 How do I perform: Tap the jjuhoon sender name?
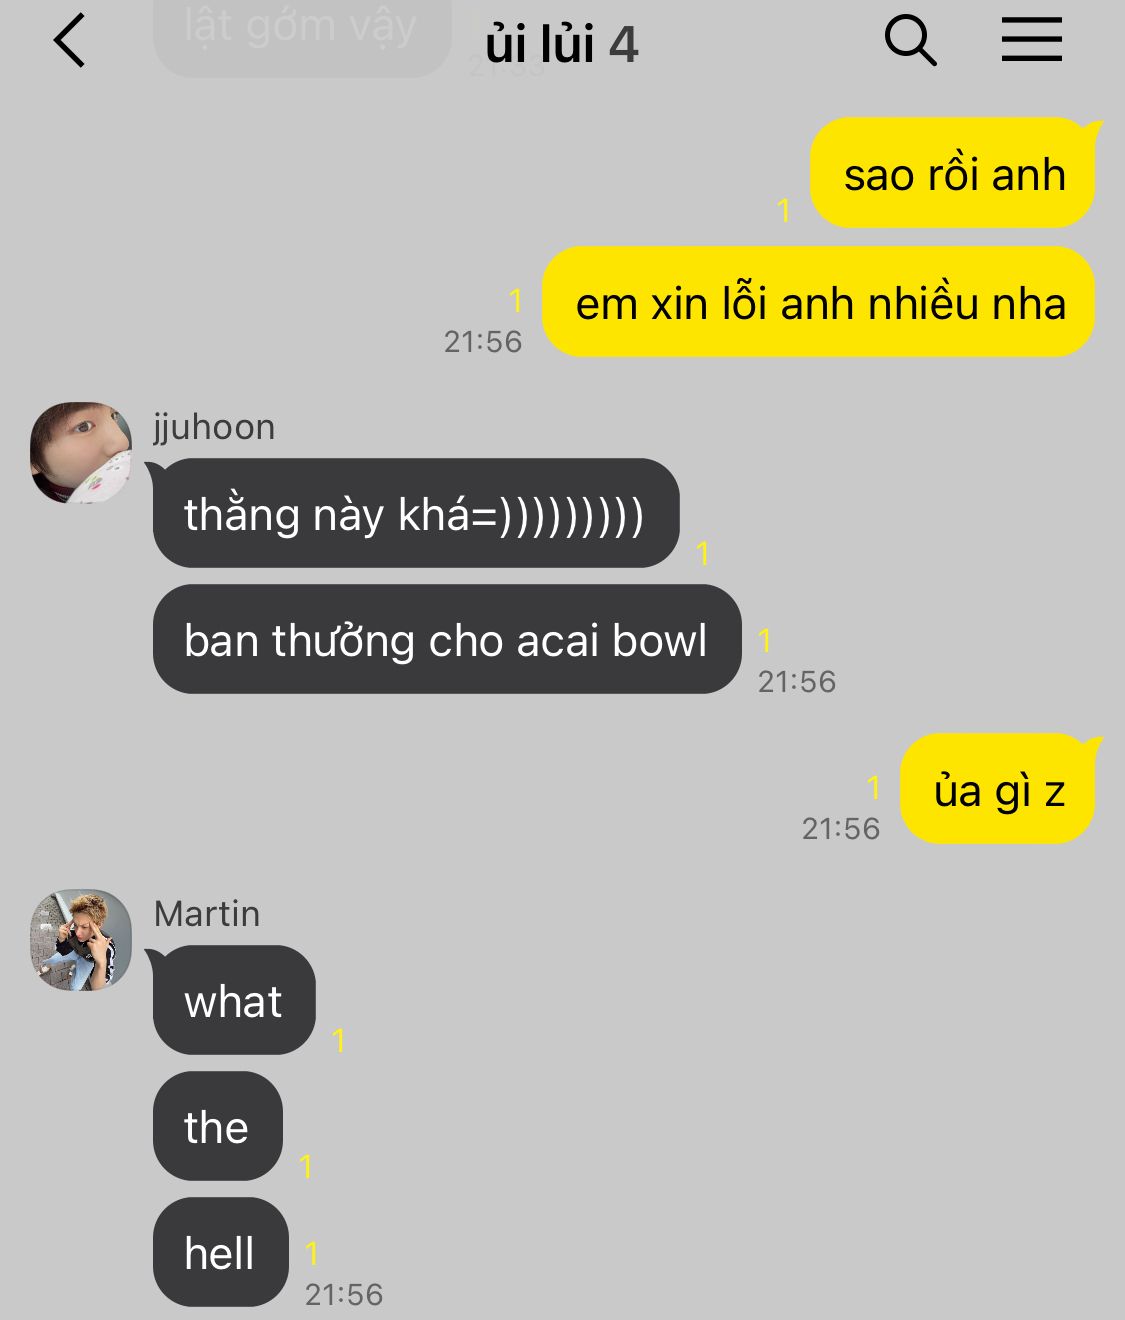click(214, 427)
